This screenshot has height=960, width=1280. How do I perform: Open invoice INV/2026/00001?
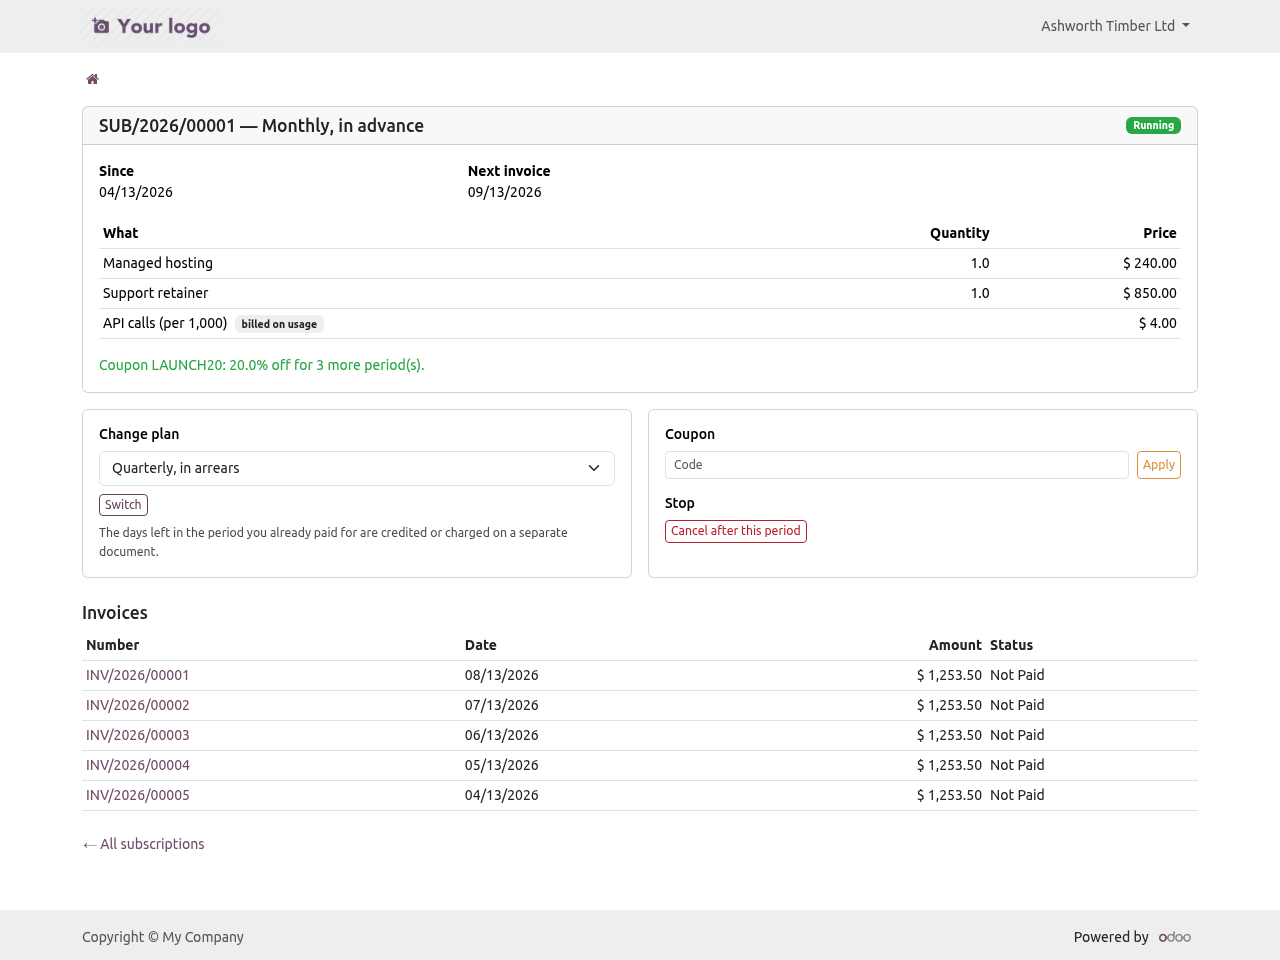[138, 675]
